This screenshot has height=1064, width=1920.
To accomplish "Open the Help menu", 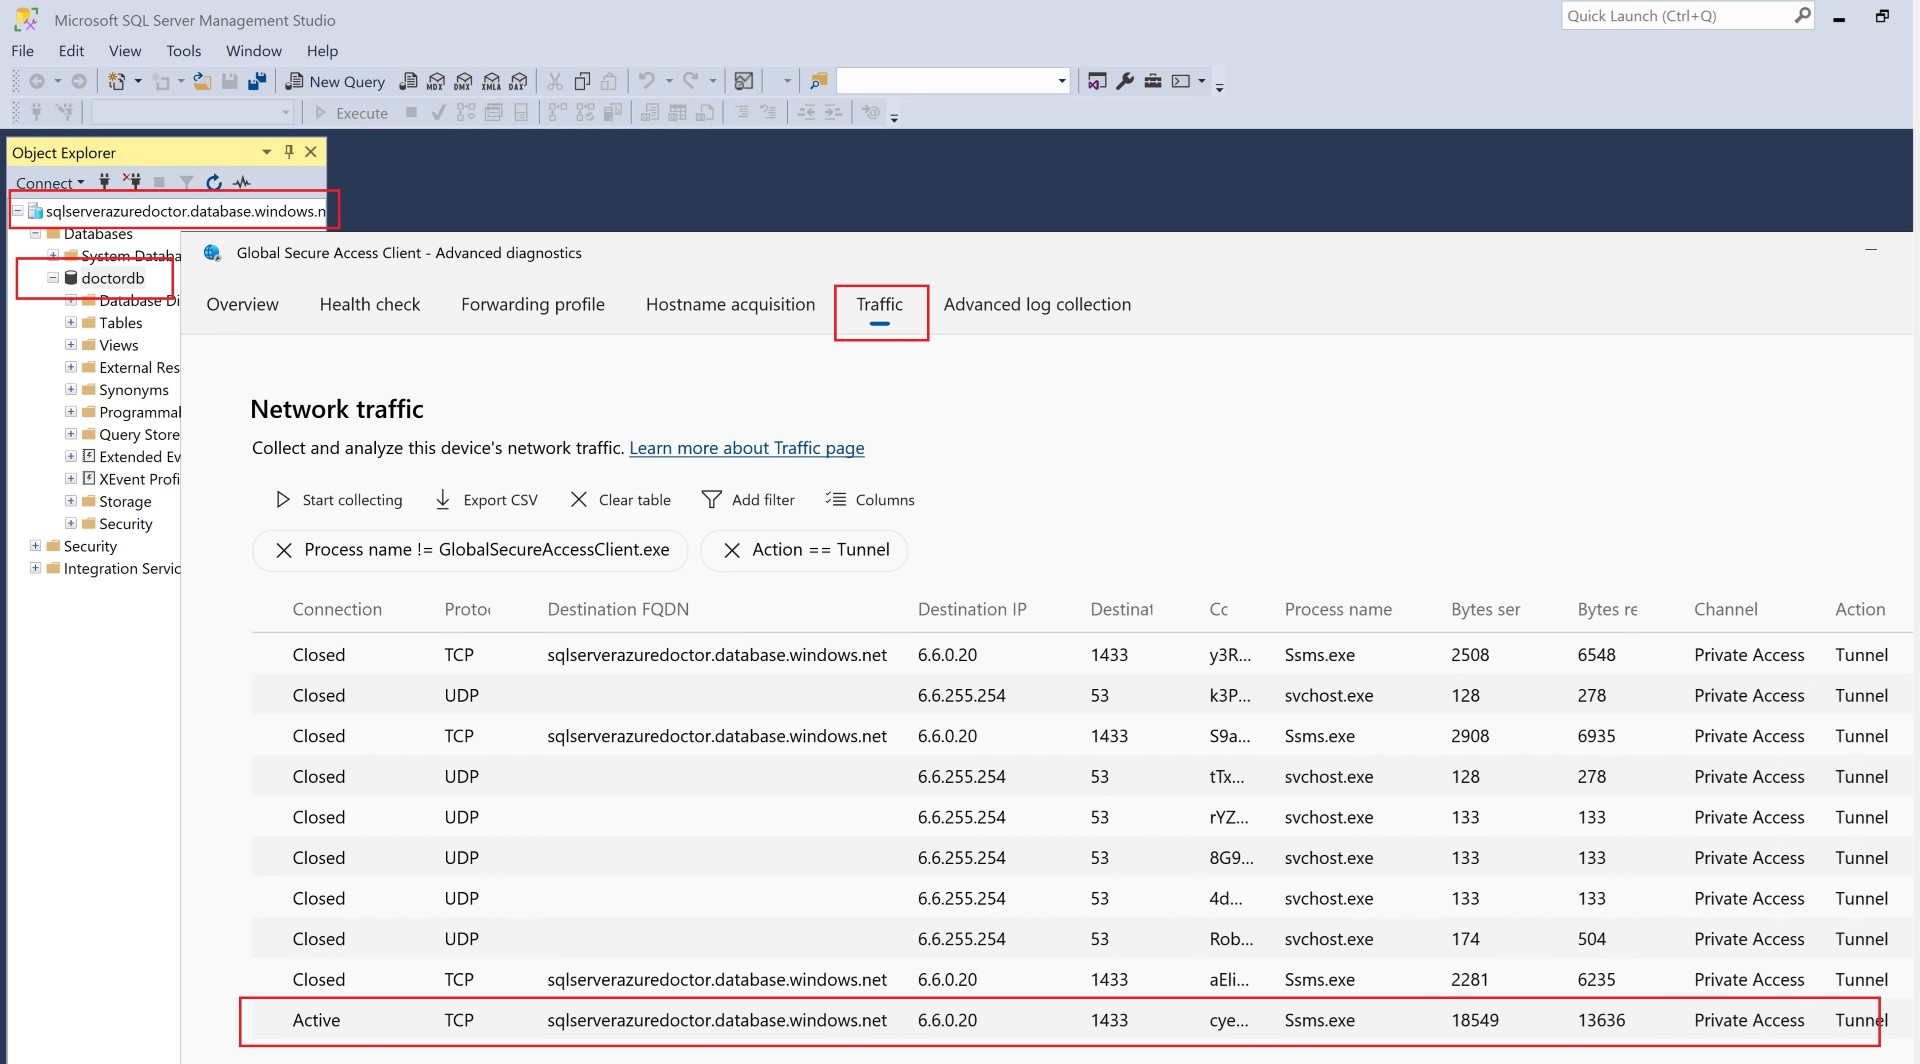I will (322, 51).
